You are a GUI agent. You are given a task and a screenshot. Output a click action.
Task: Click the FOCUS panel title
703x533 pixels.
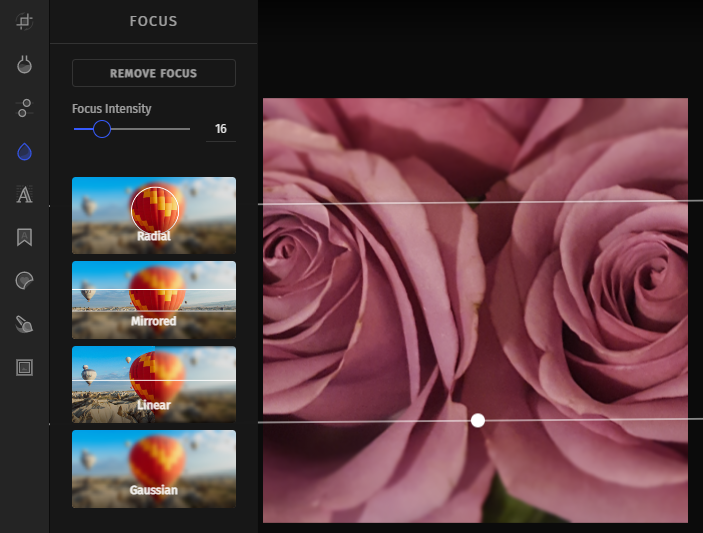[x=153, y=21]
